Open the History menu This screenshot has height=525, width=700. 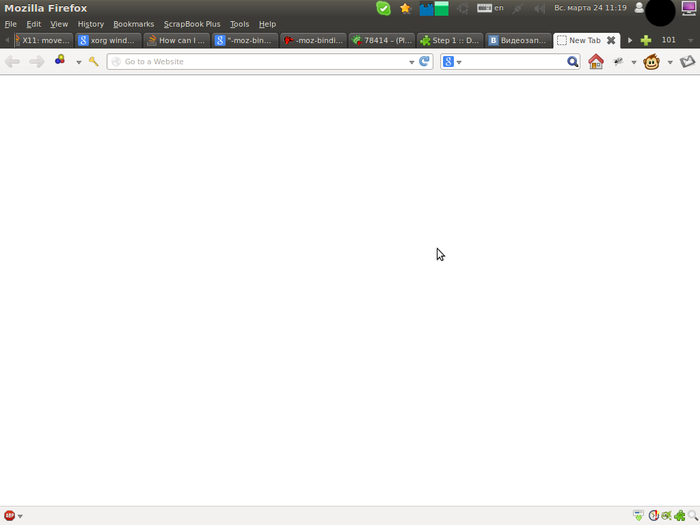[x=91, y=24]
